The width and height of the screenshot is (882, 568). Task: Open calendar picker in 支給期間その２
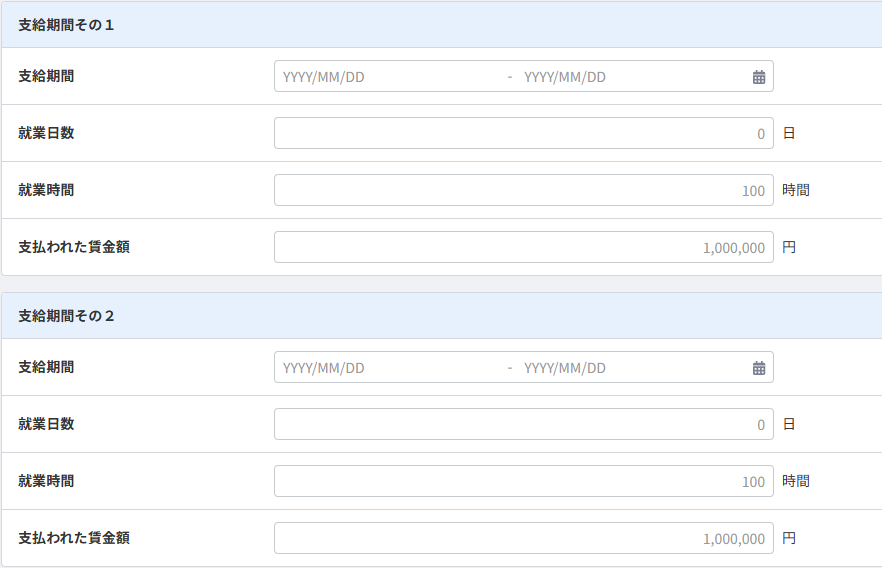coord(759,368)
